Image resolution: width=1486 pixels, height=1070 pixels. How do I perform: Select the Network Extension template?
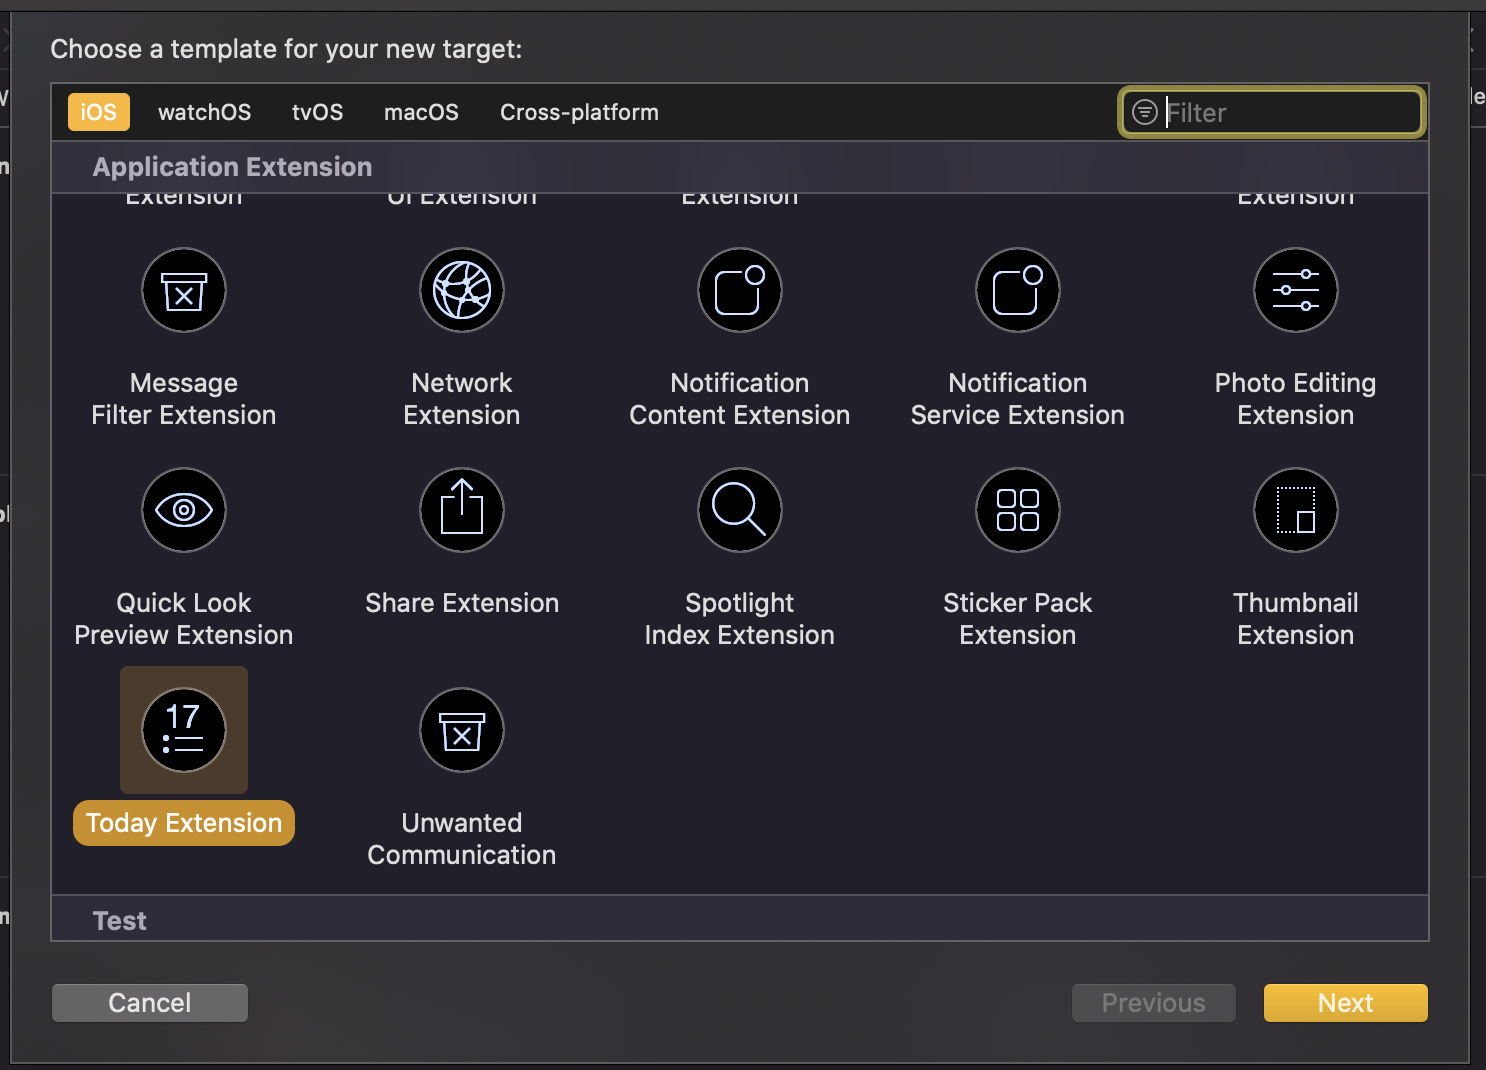pos(461,290)
